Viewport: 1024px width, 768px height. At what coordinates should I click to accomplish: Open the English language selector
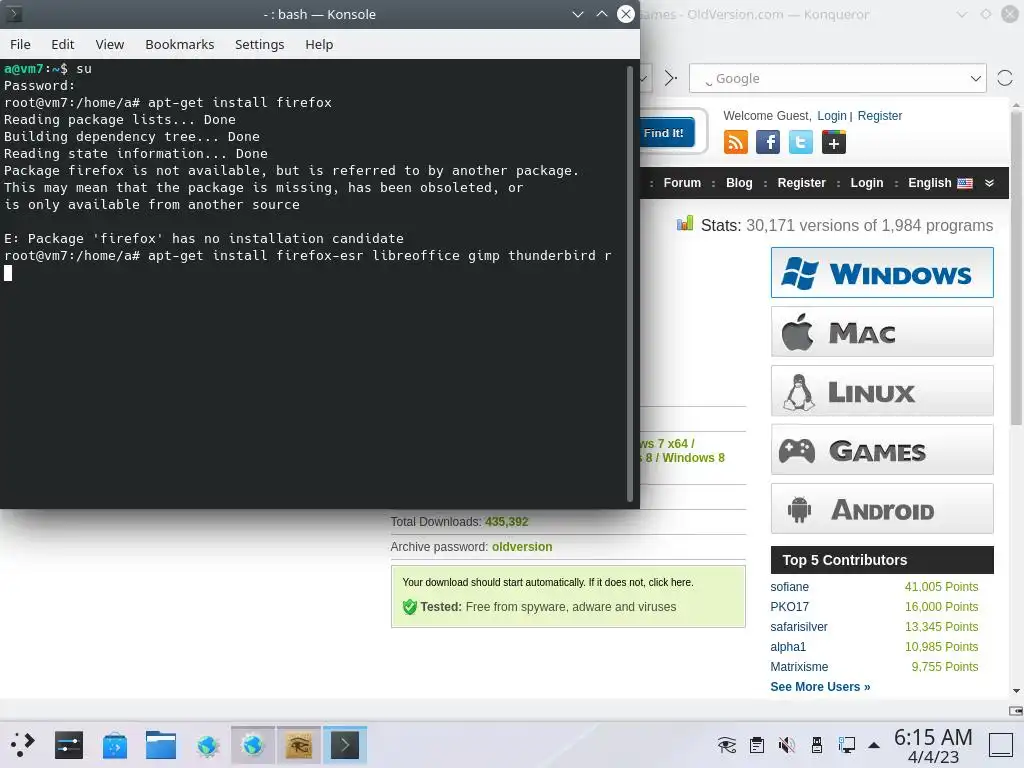tap(940, 183)
